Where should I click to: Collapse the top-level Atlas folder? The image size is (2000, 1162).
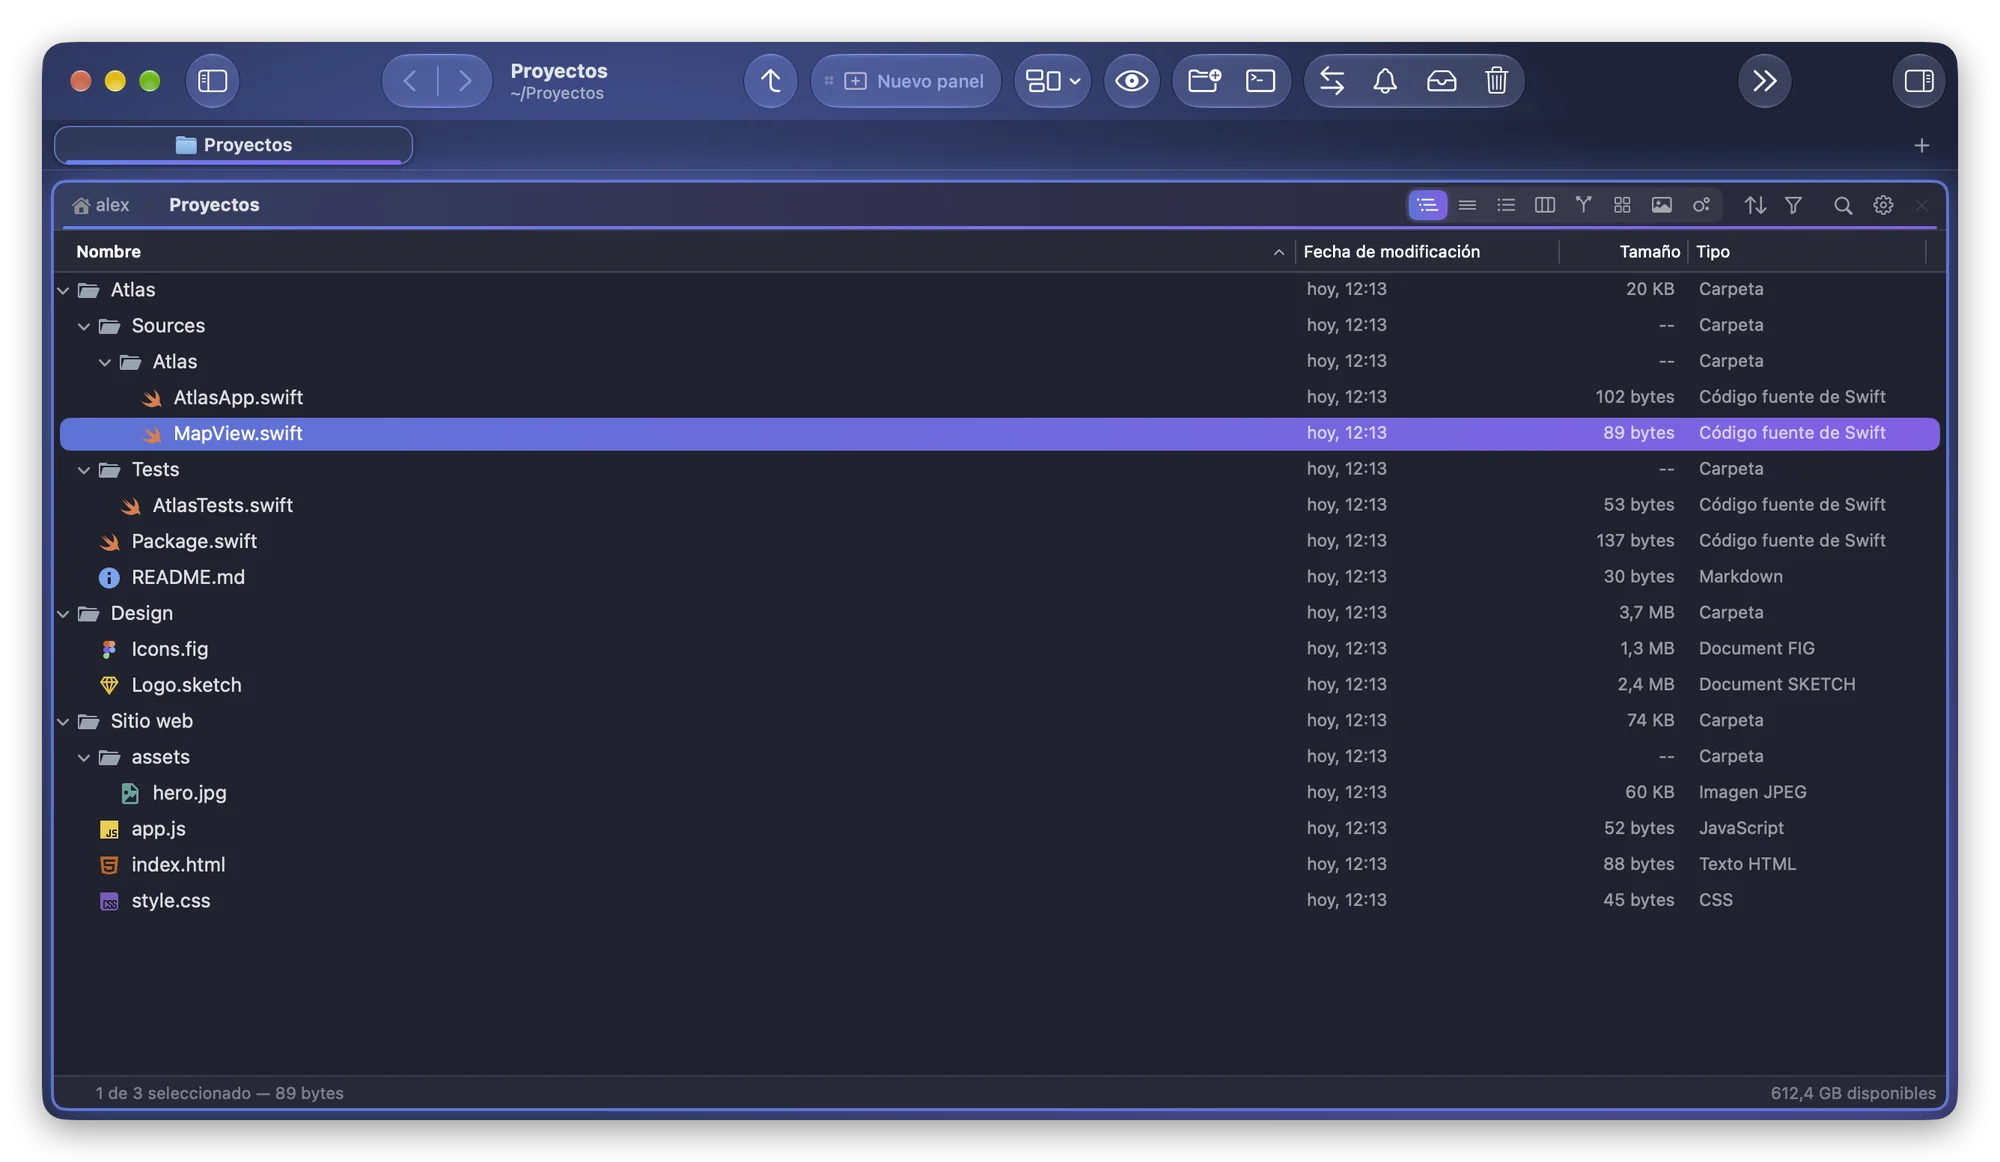(x=63, y=290)
